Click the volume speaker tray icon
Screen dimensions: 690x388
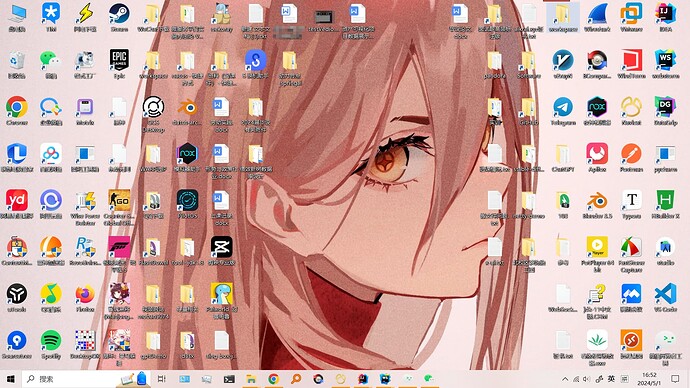(x=587, y=379)
